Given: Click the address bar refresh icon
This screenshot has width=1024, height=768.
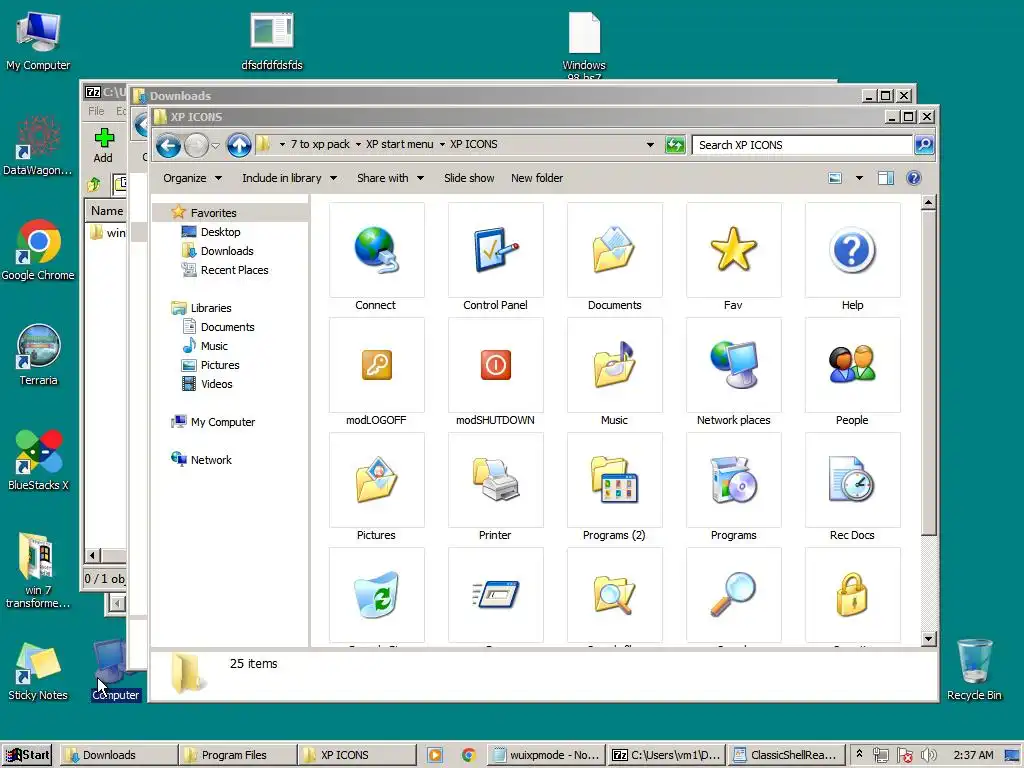Looking at the screenshot, I should tap(675, 145).
